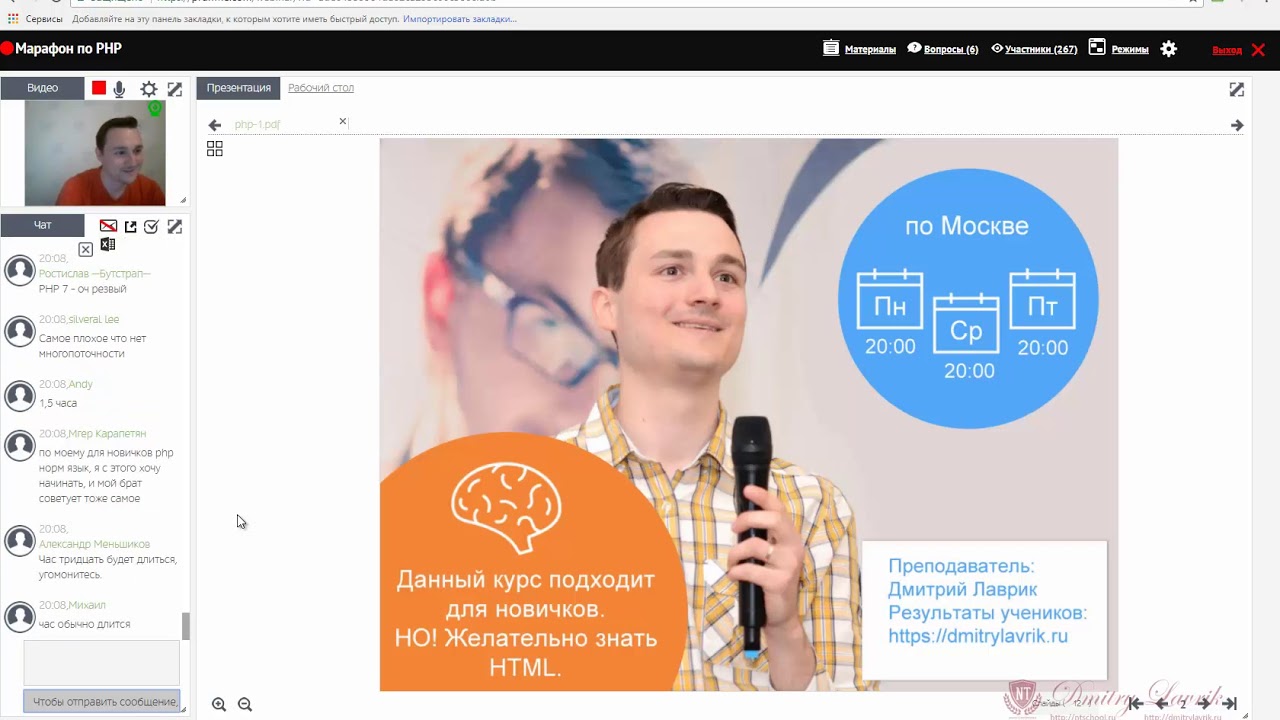This screenshot has height=720, width=1280.
Task: Click message '1,5 часа' in chat
Action: (x=58, y=403)
